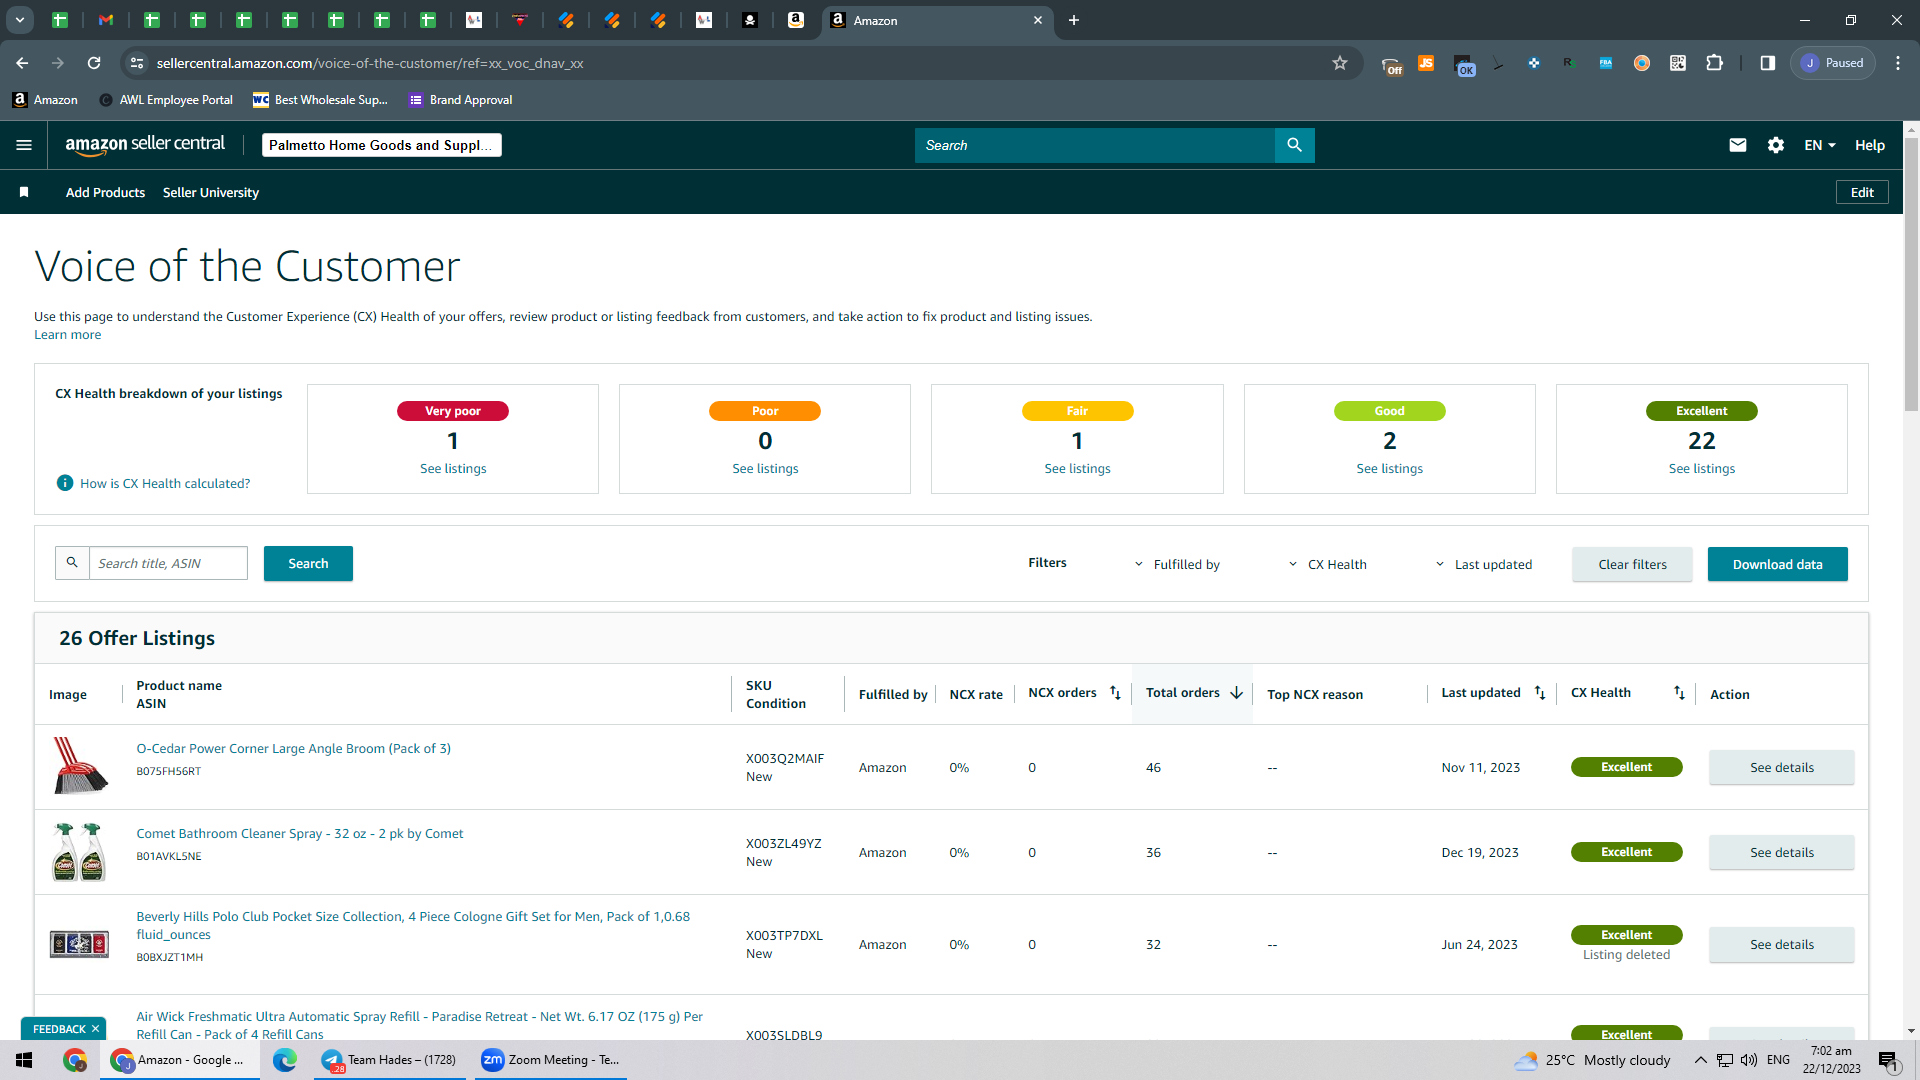Screen dimensions: 1920x1080
Task: Open Microsoft Edge from taskbar
Action: 285,1060
